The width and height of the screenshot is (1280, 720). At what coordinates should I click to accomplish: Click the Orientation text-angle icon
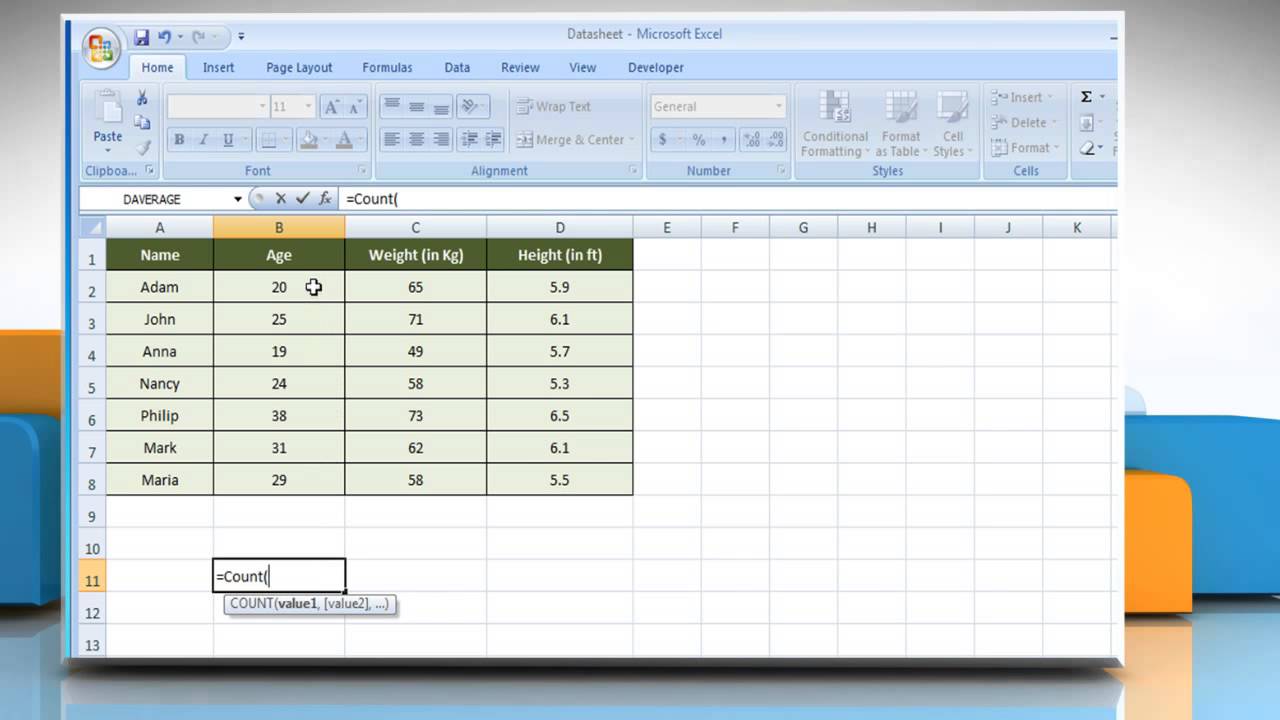click(x=472, y=106)
